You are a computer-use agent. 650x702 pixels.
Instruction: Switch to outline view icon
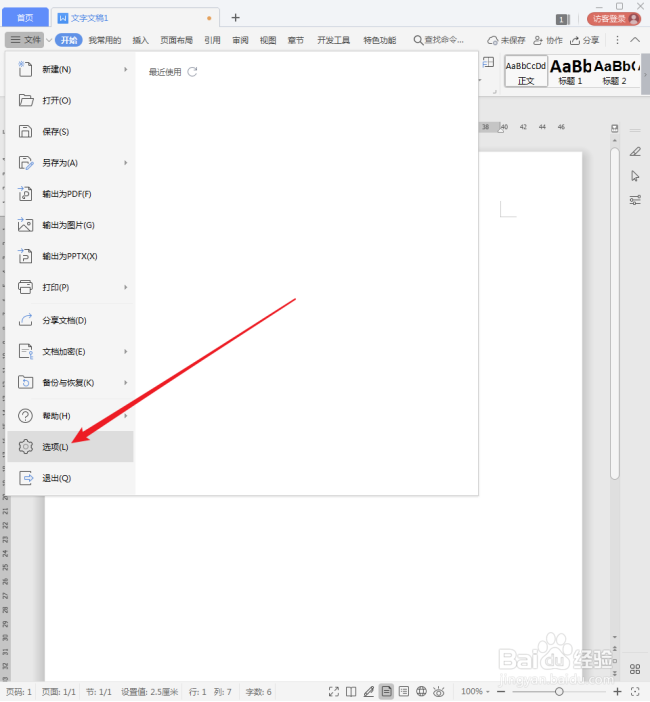coord(404,692)
